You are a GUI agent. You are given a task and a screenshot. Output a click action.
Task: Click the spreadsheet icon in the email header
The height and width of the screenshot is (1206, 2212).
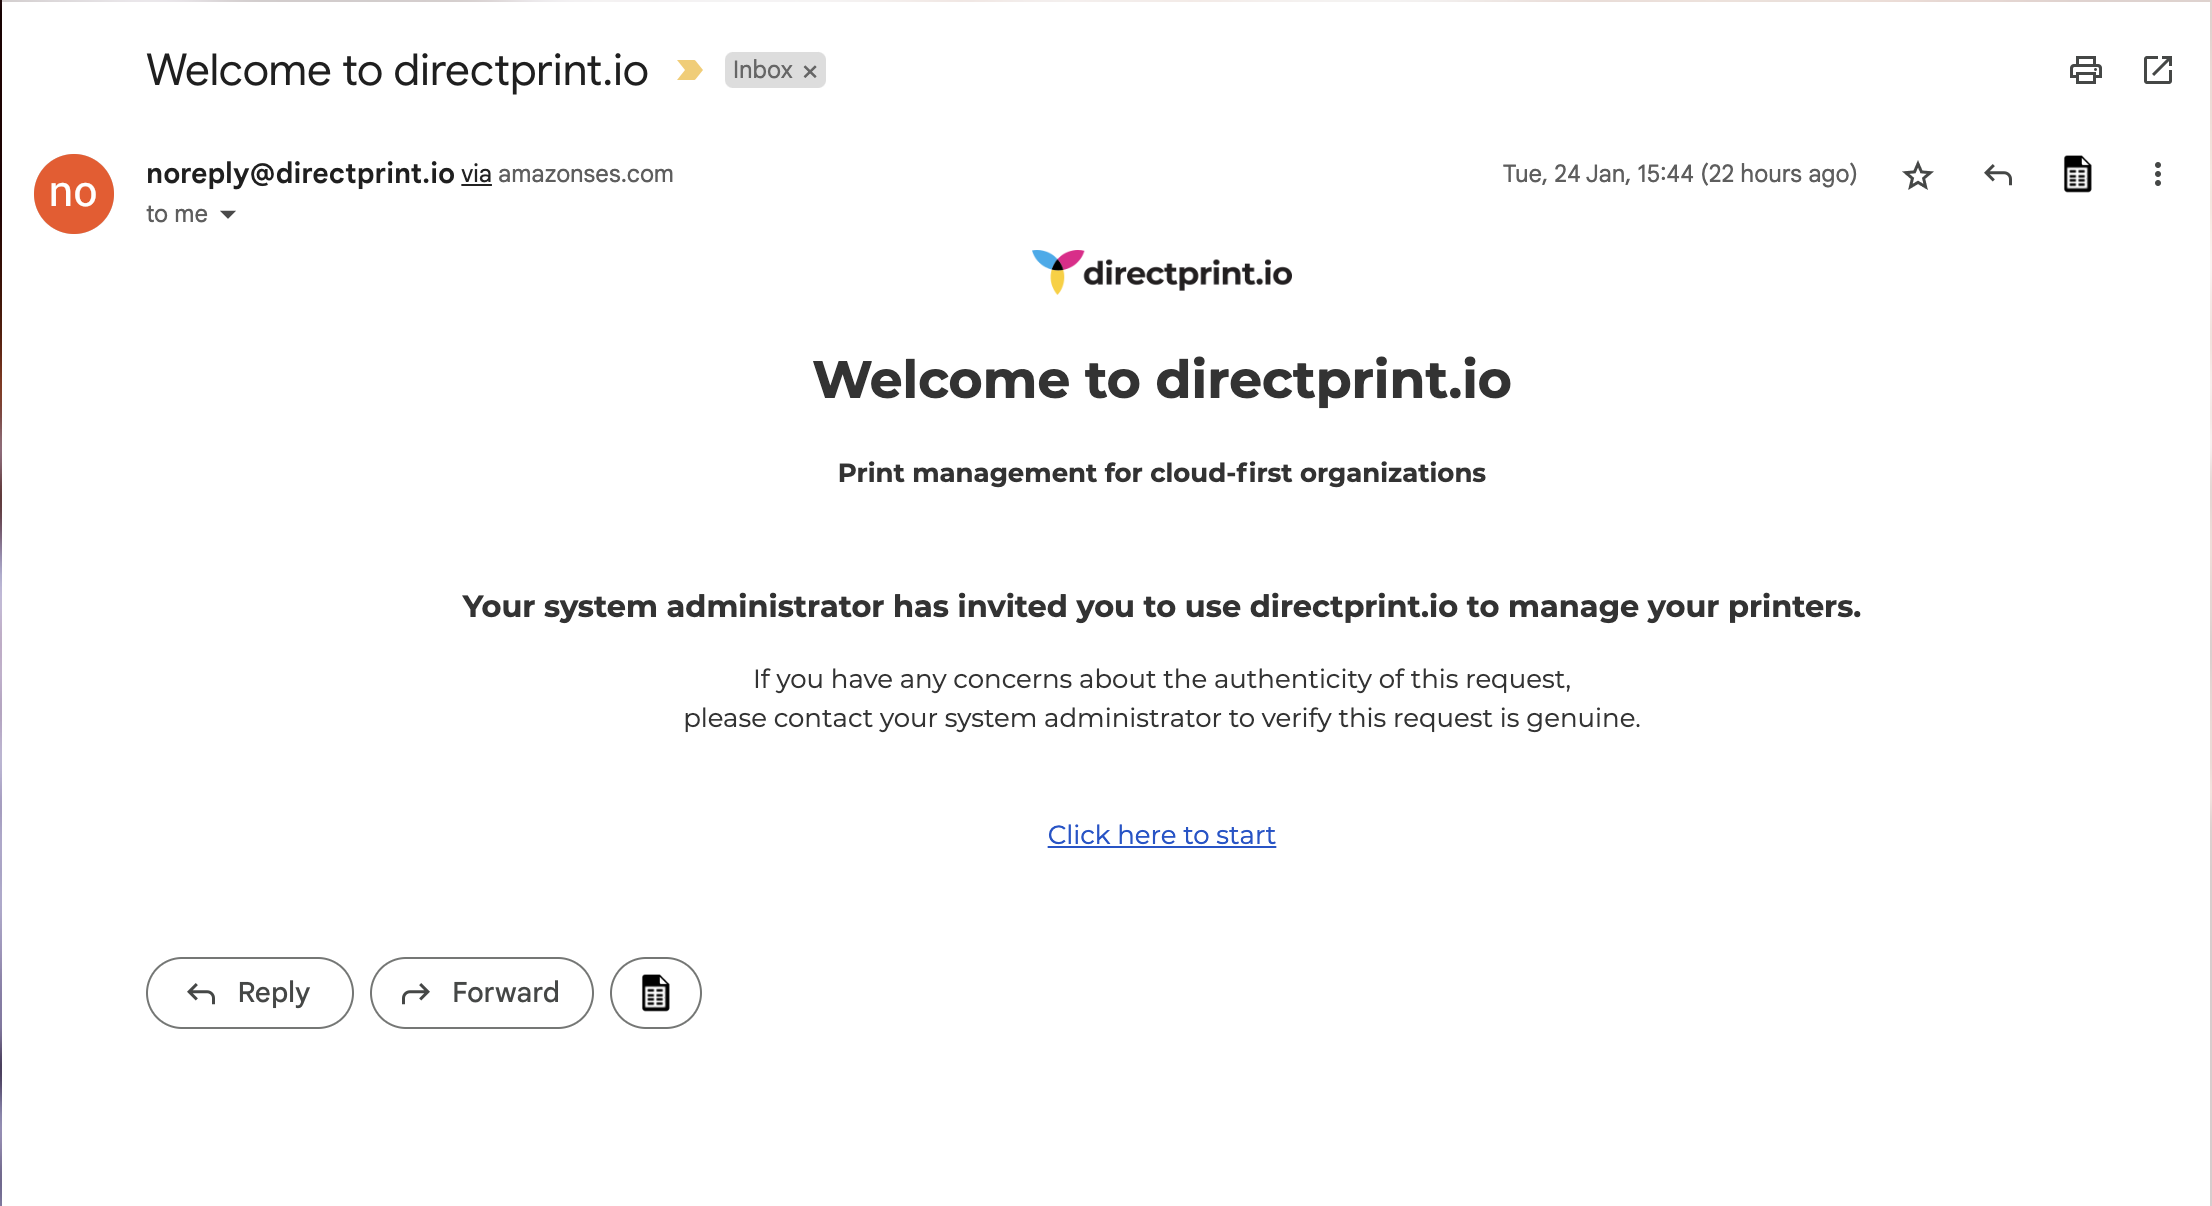(2077, 175)
